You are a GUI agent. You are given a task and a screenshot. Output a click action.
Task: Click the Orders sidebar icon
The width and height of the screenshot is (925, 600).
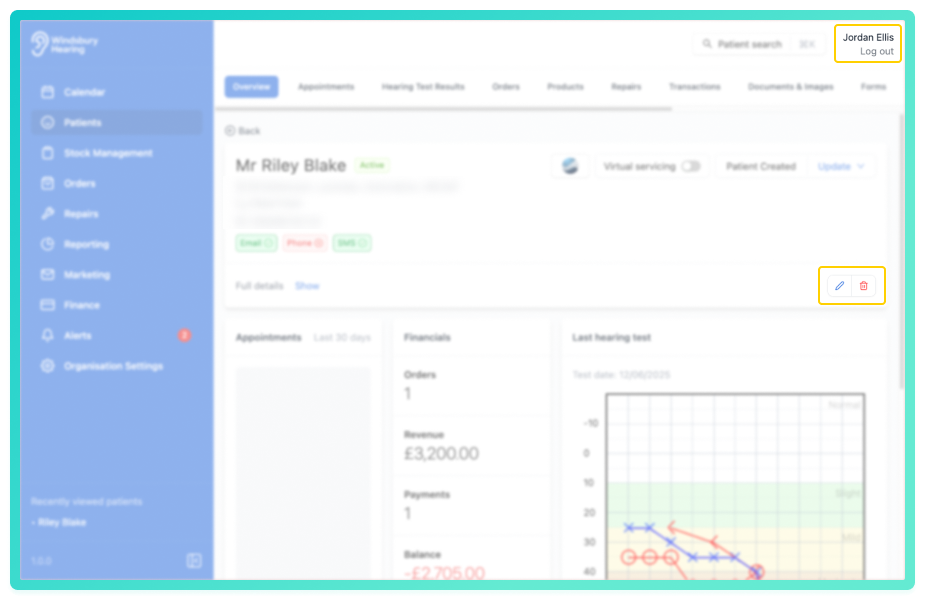[48, 183]
